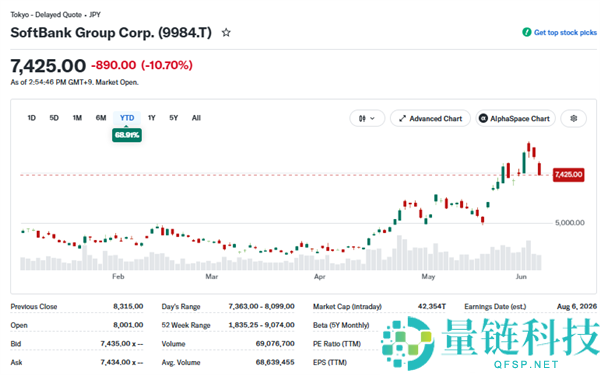Click the Day's Range value

coord(261,307)
